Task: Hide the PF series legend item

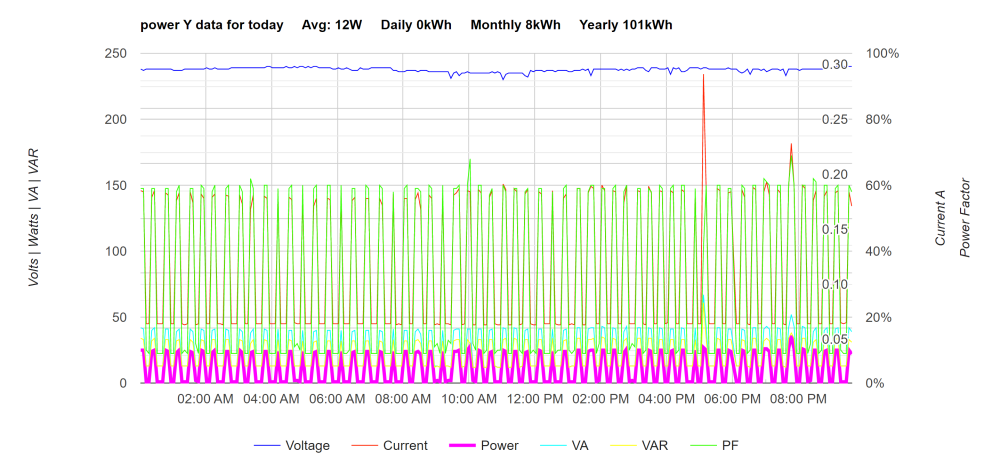Action: [x=714, y=445]
